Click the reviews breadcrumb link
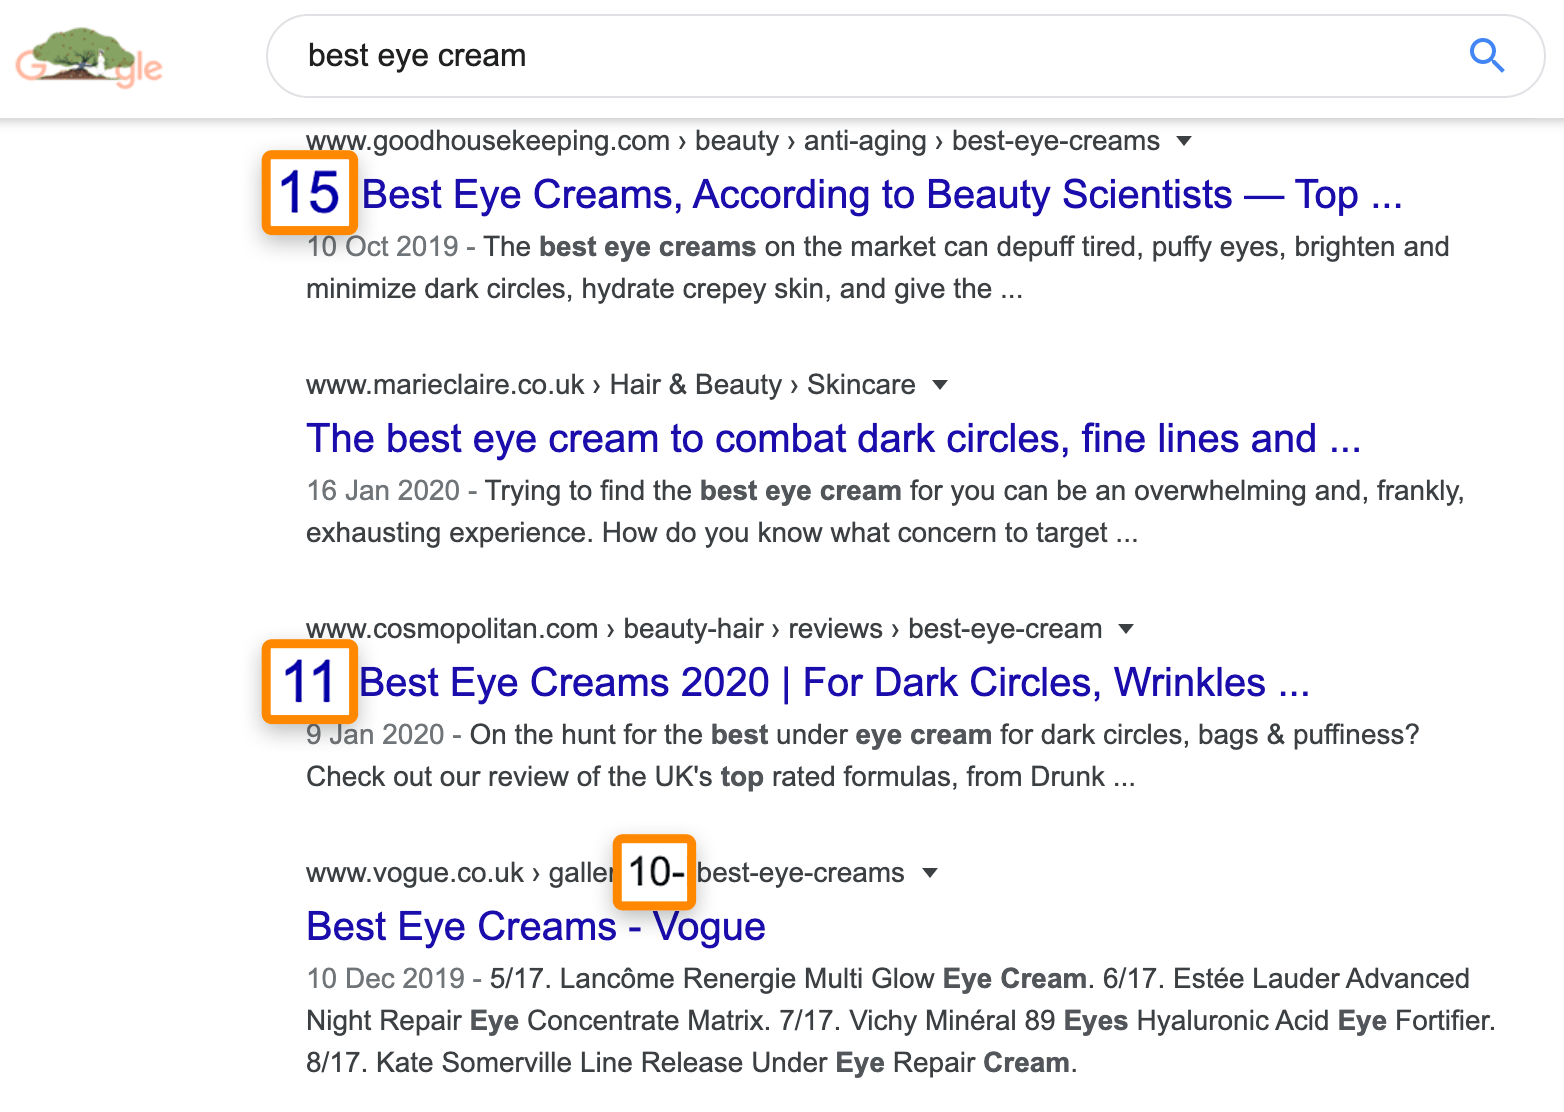 point(834,628)
